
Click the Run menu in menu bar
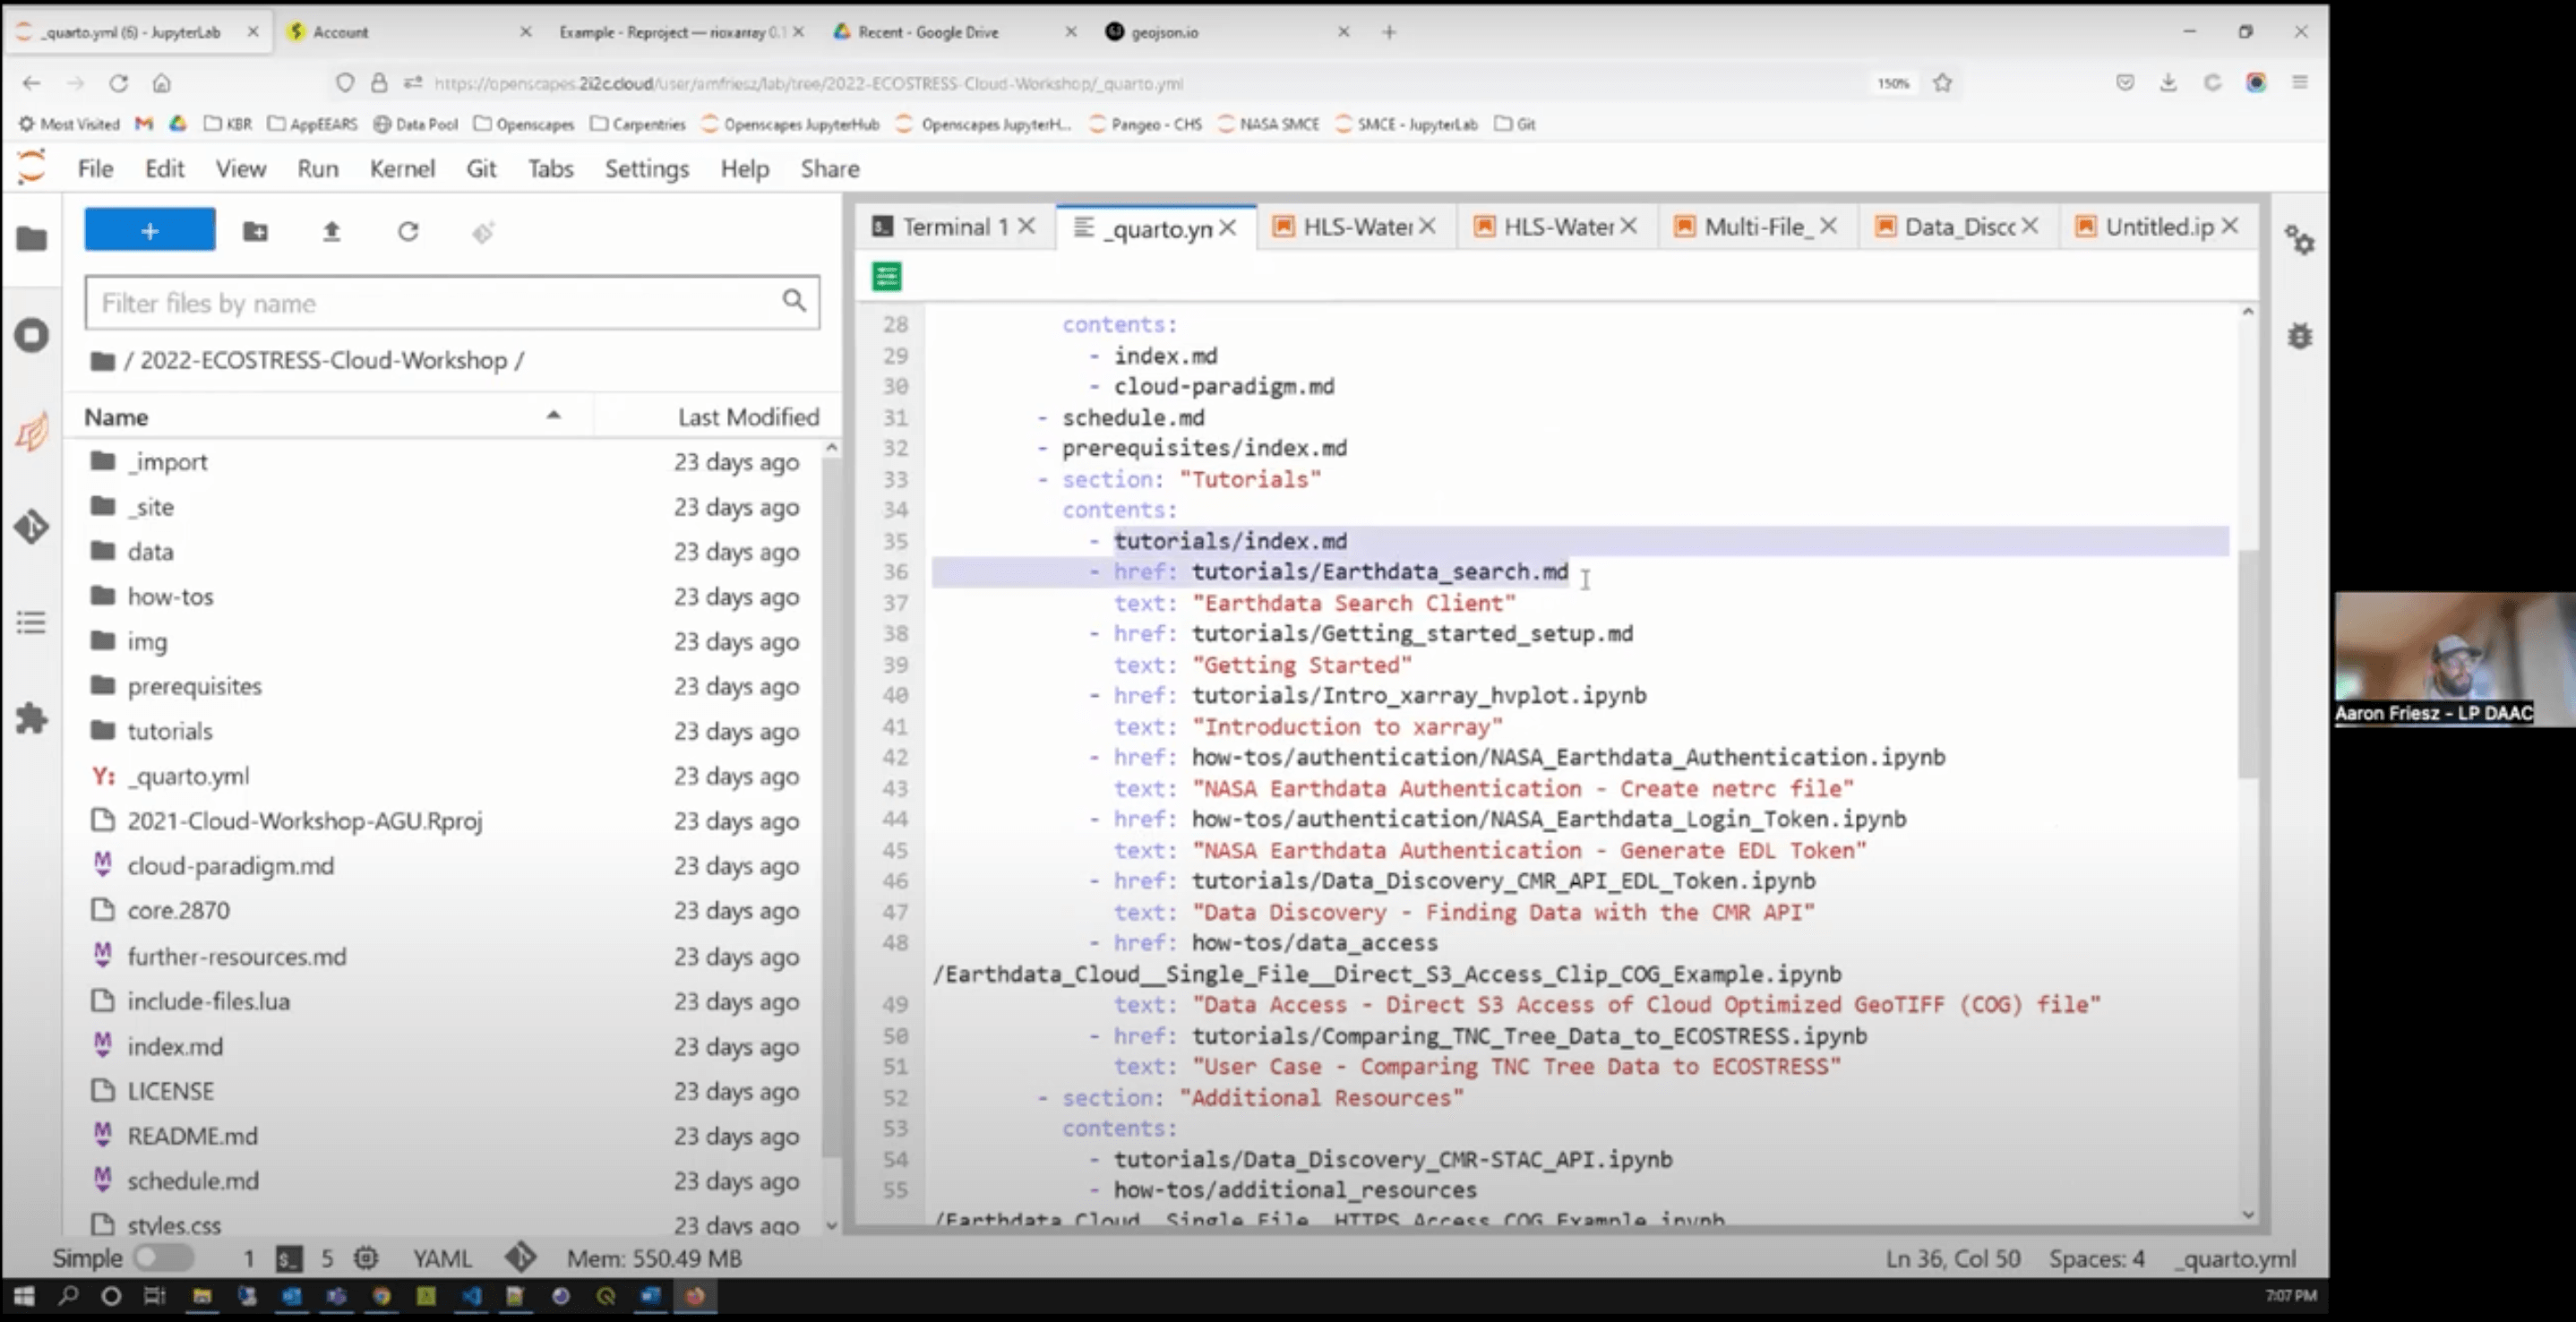coord(317,167)
